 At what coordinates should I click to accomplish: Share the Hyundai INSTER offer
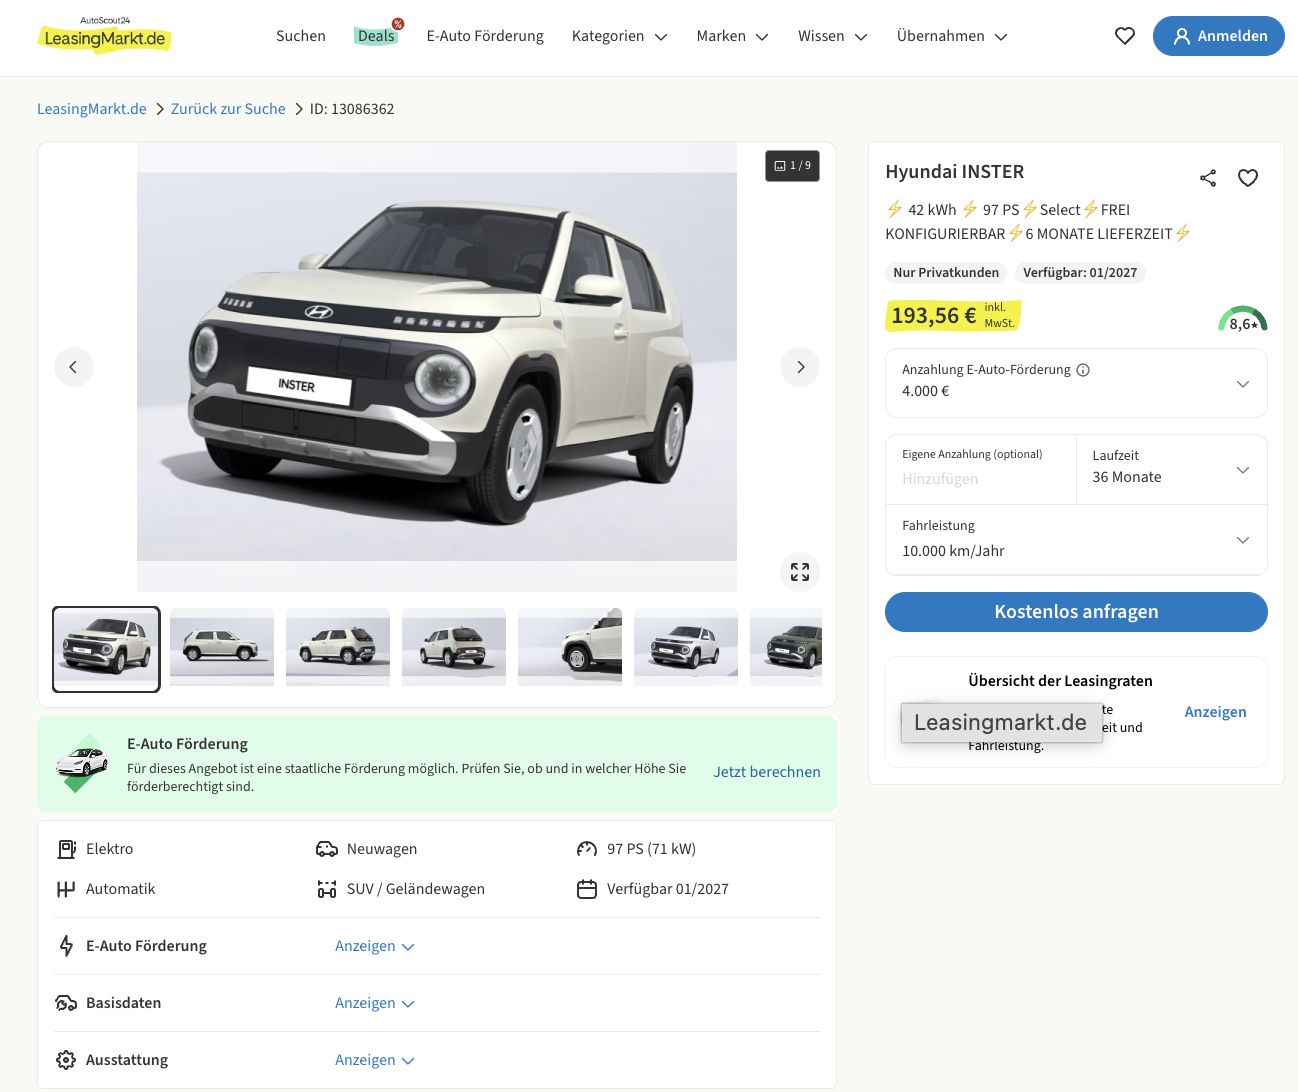pos(1208,178)
